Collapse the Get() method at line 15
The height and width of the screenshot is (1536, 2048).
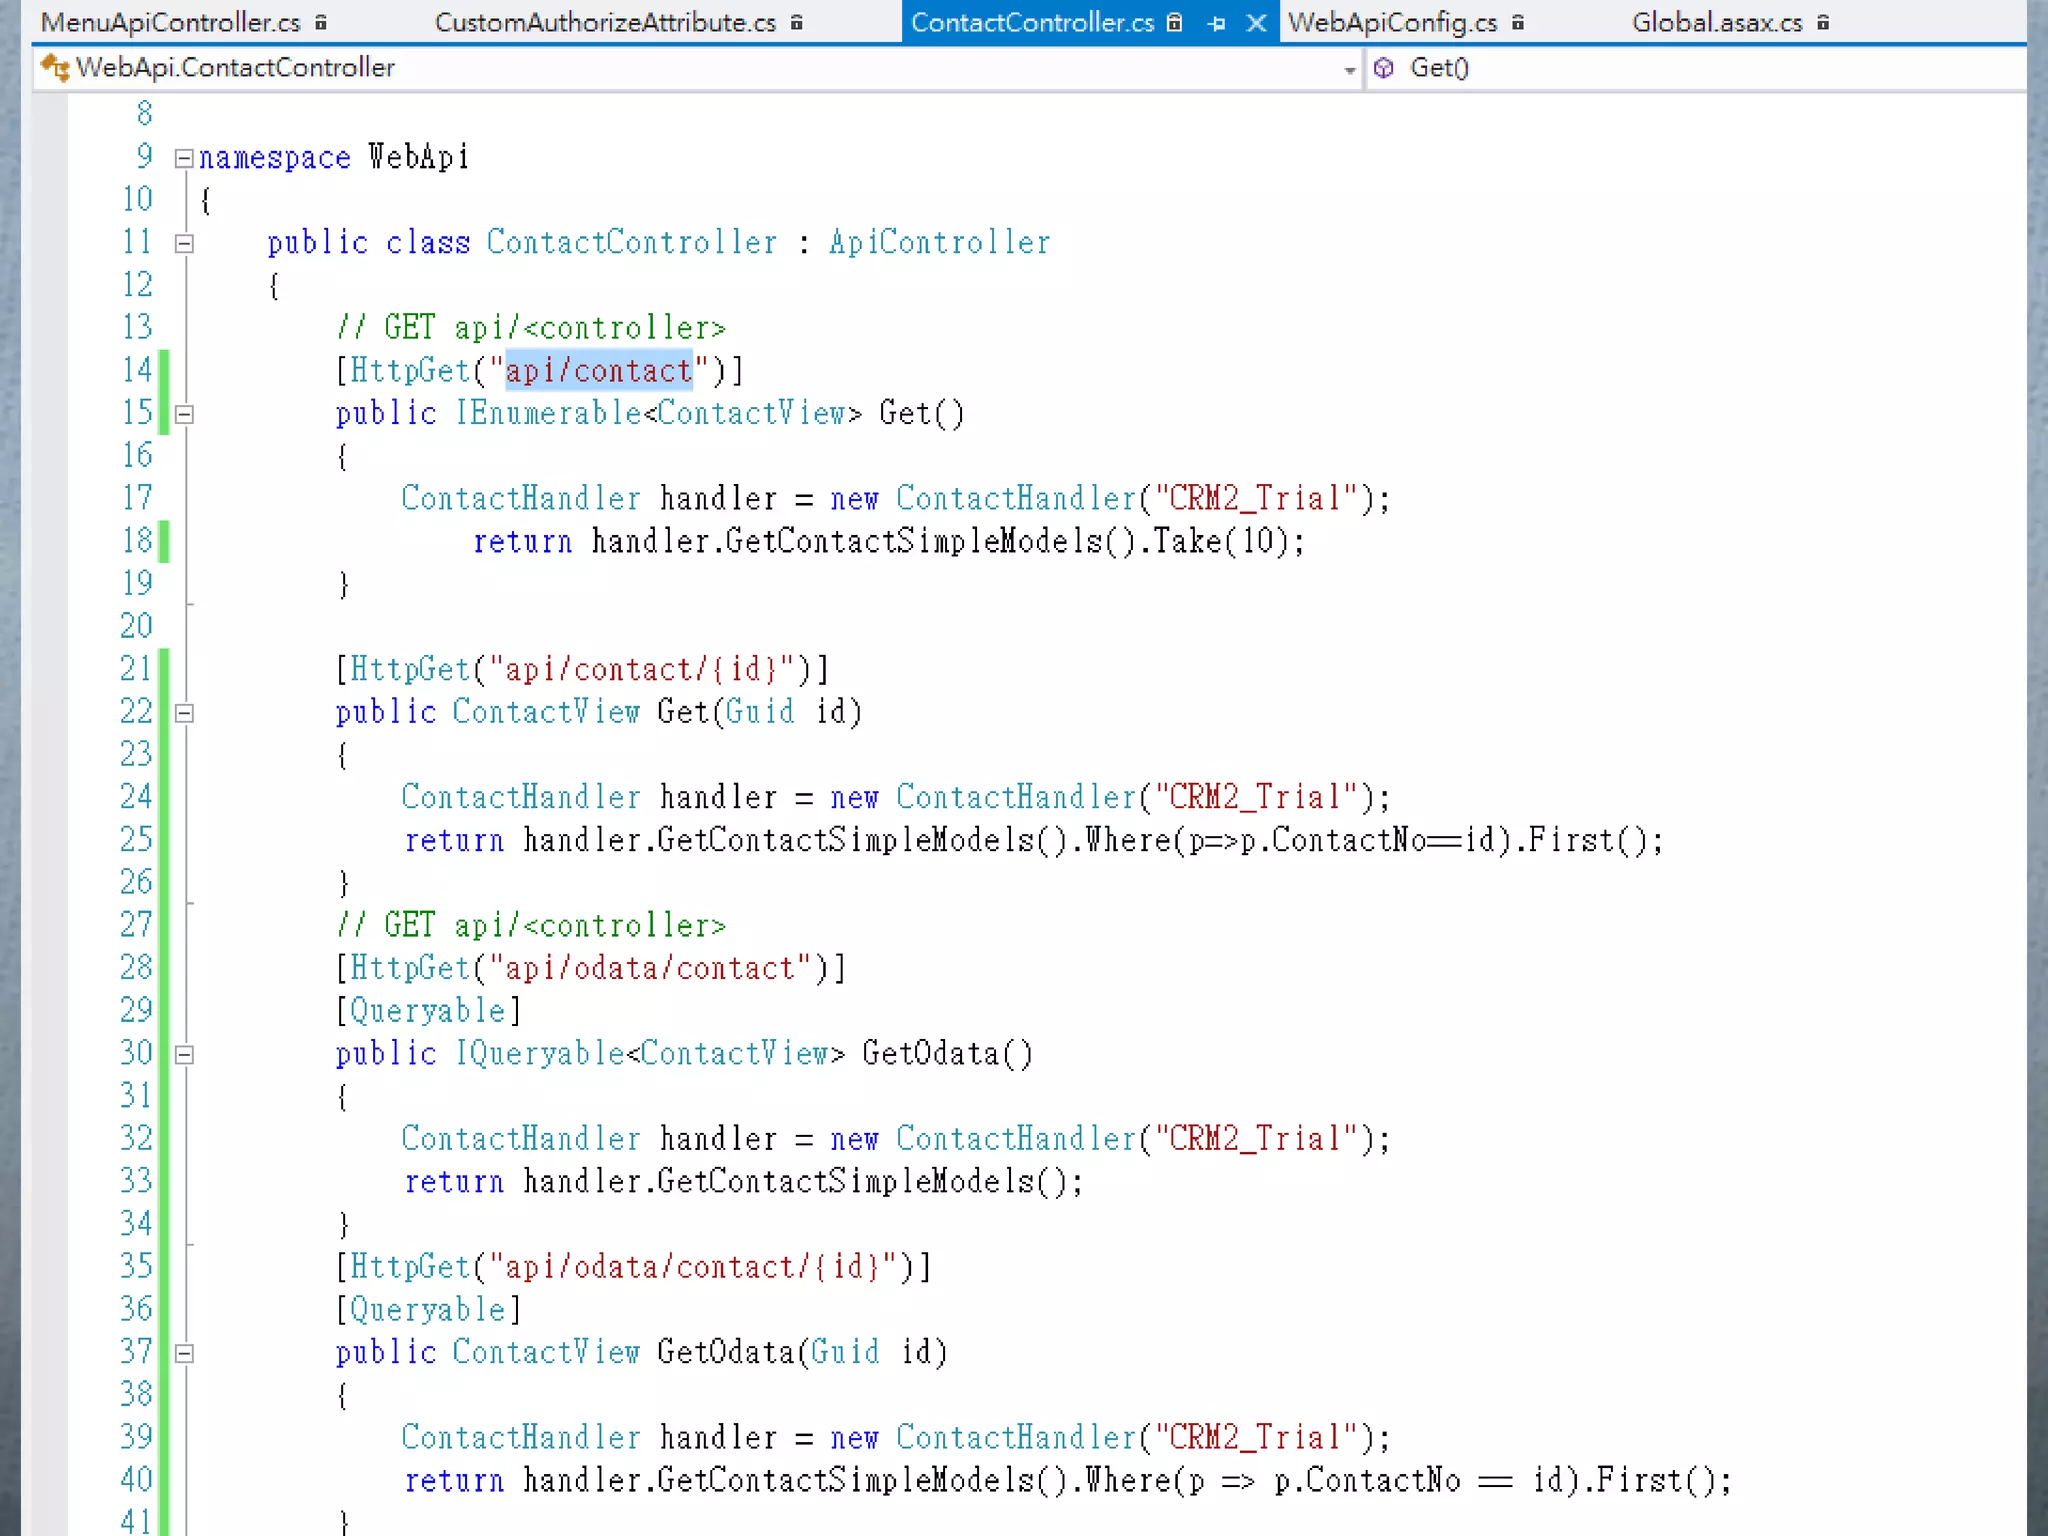pos(184,414)
